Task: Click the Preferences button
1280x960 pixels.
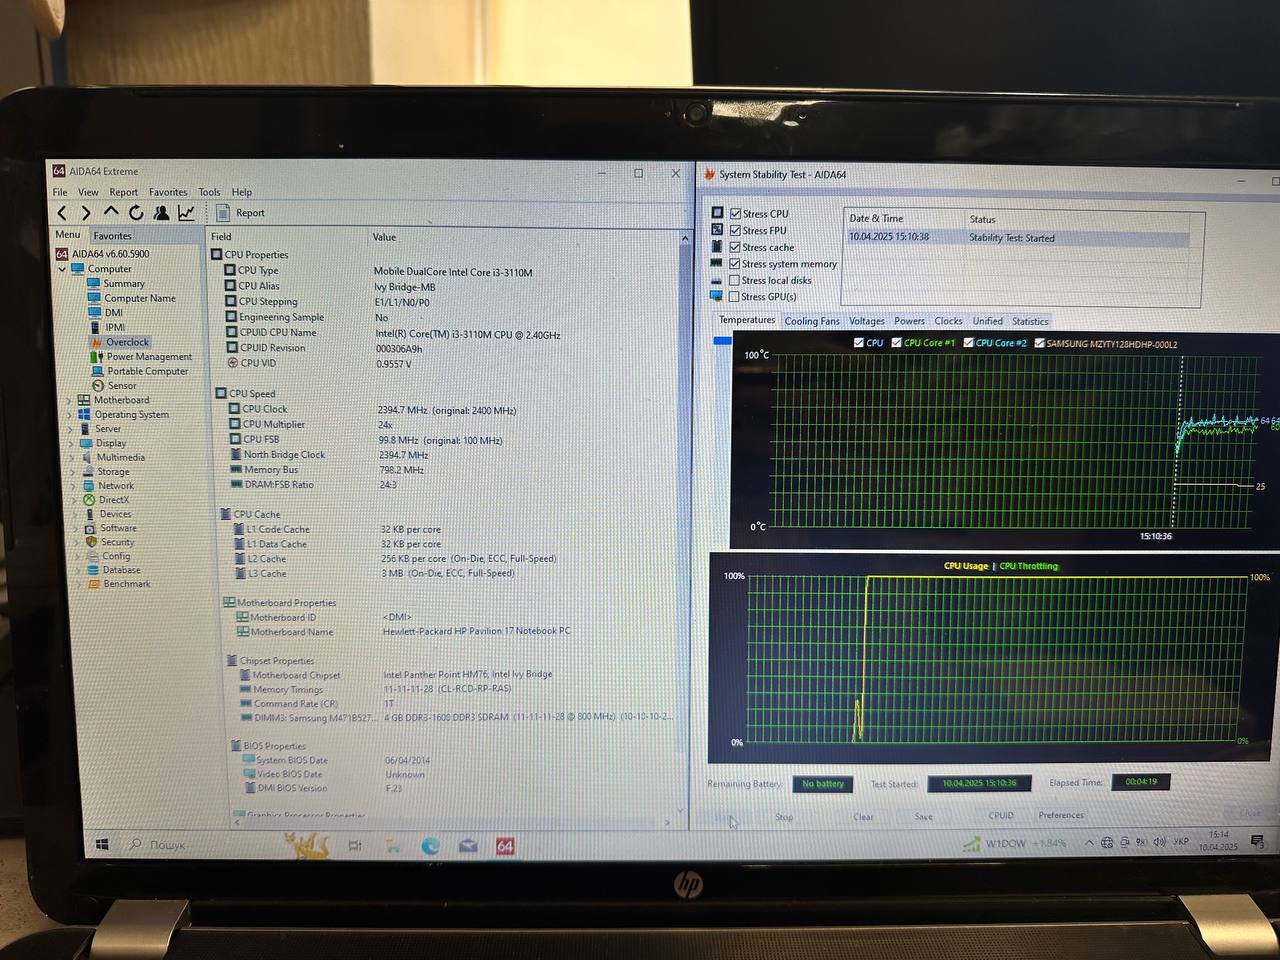Action: pyautogui.click(x=1060, y=815)
